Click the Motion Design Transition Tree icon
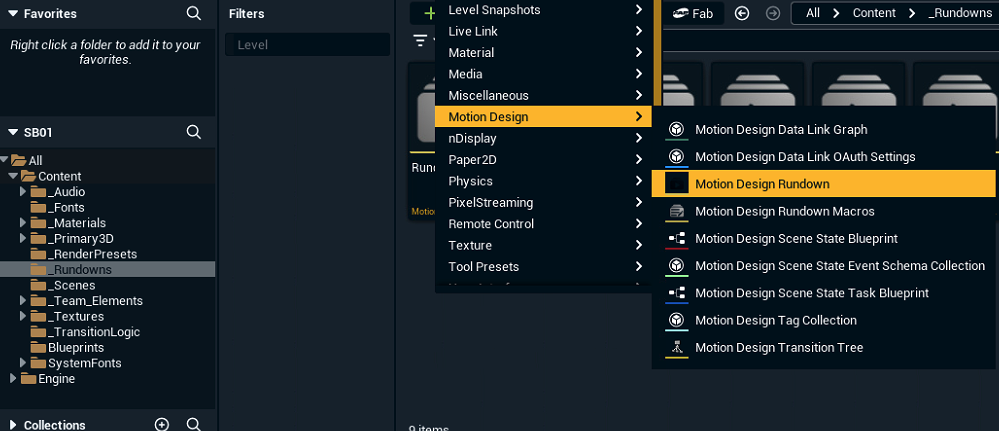 677,348
